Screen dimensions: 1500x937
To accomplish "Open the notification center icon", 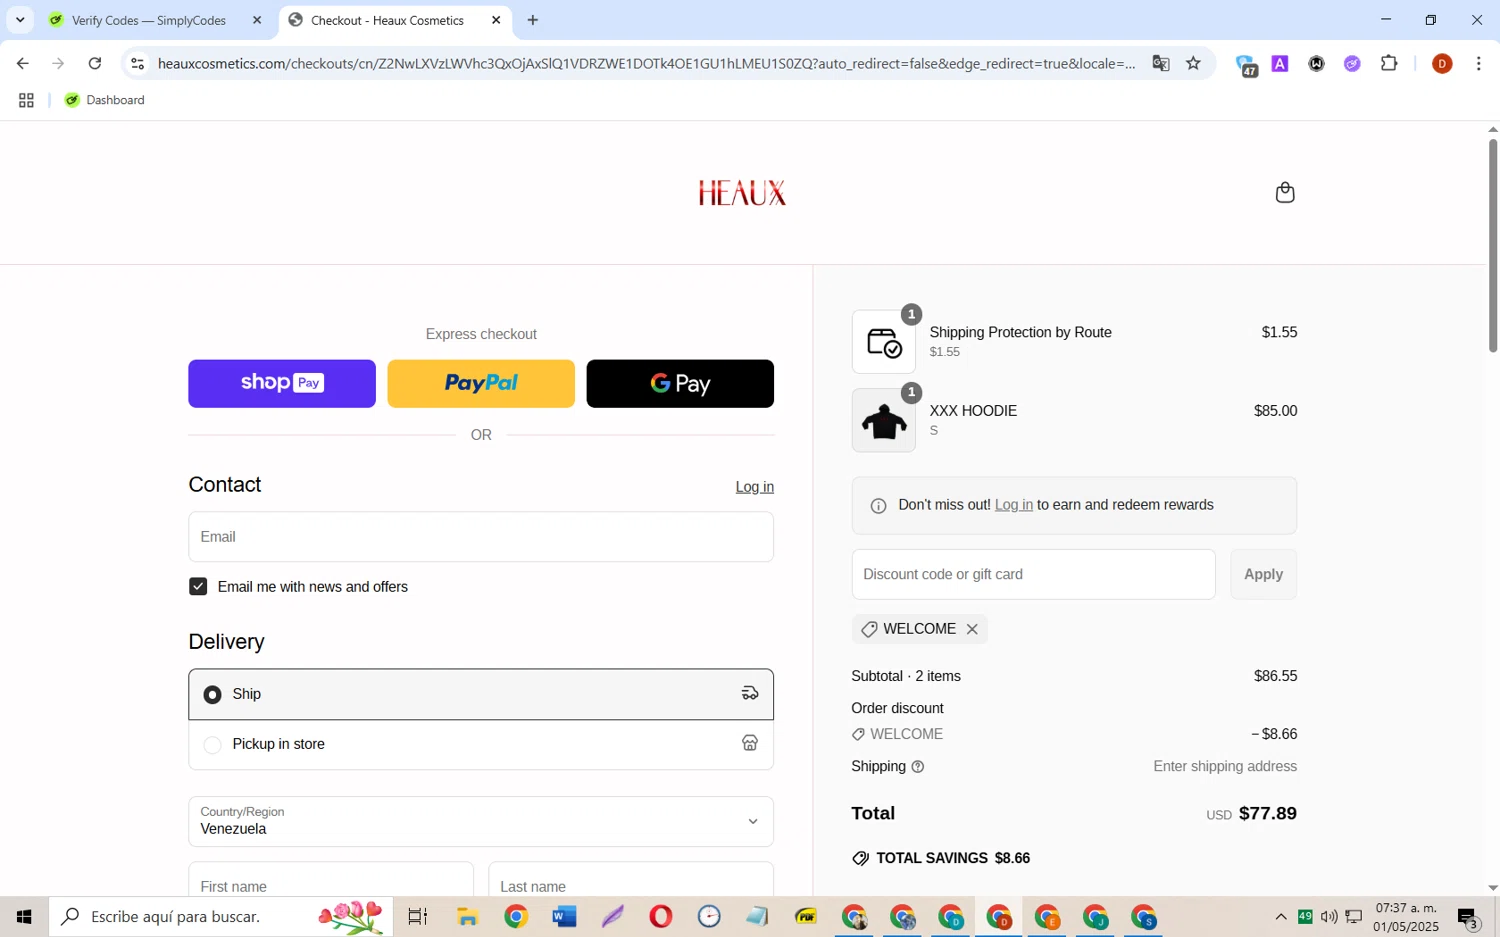I will click(1468, 917).
